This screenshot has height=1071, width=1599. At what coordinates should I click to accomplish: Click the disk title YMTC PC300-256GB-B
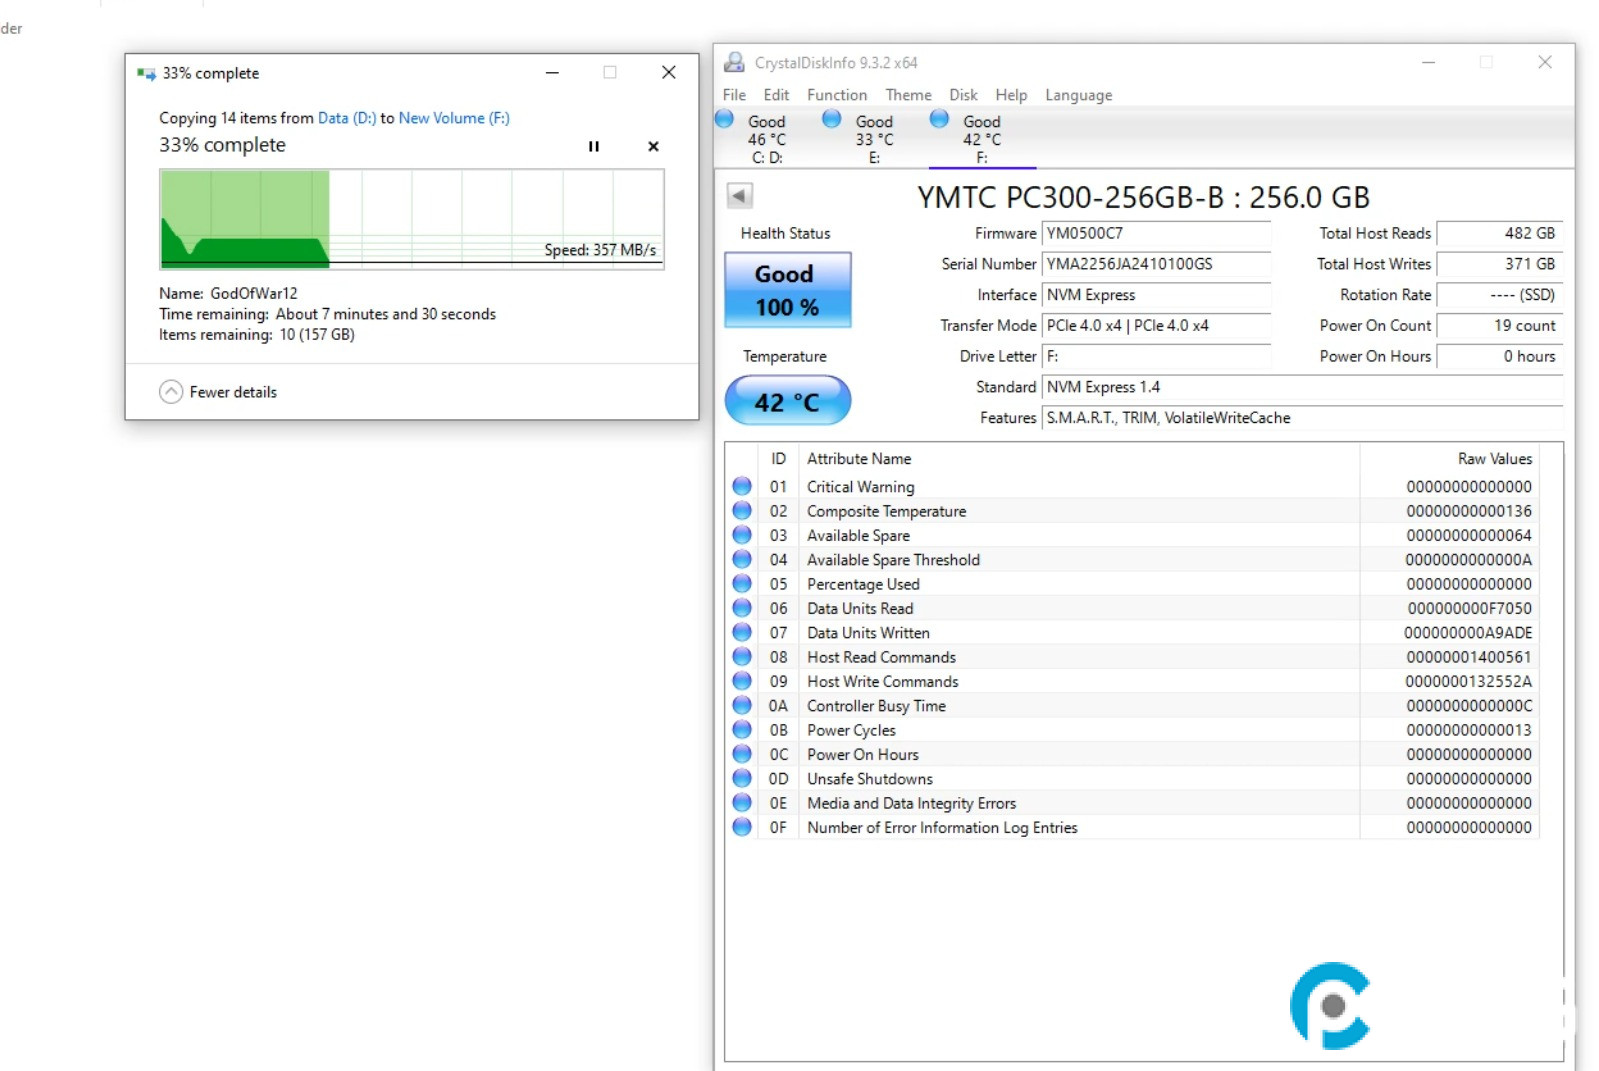pyautogui.click(x=1071, y=197)
